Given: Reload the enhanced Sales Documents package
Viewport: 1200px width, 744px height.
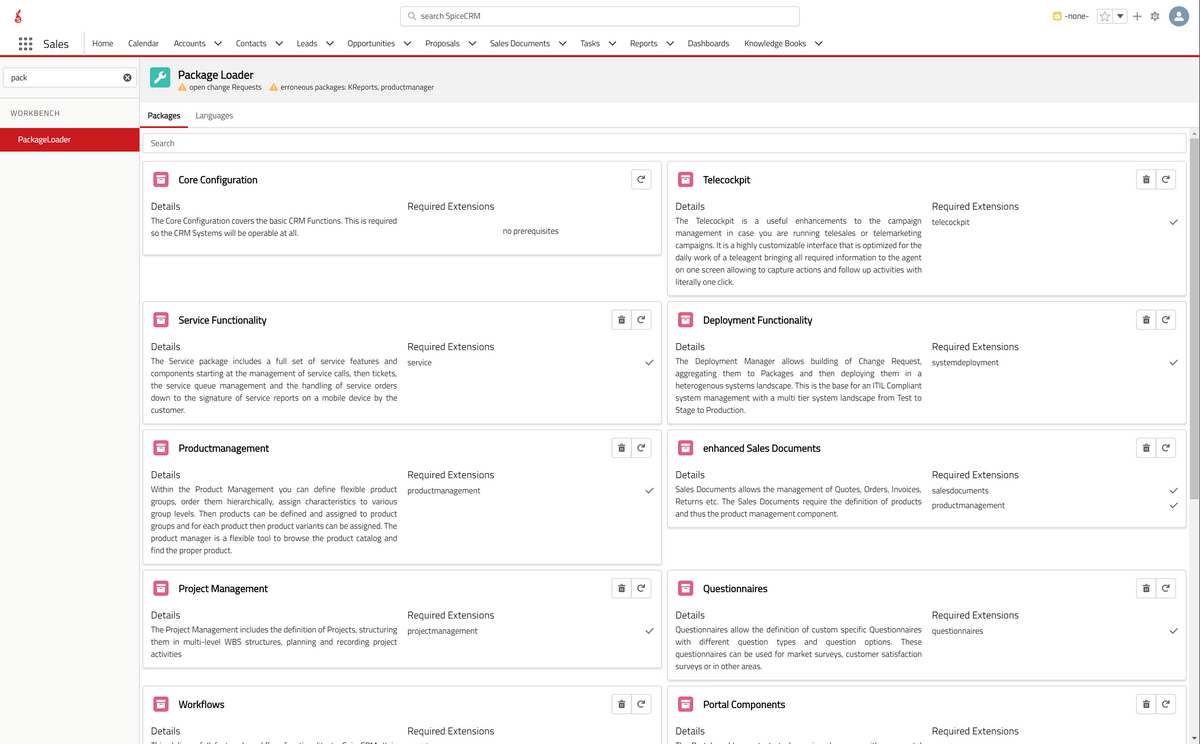Looking at the screenshot, I should [x=1166, y=448].
